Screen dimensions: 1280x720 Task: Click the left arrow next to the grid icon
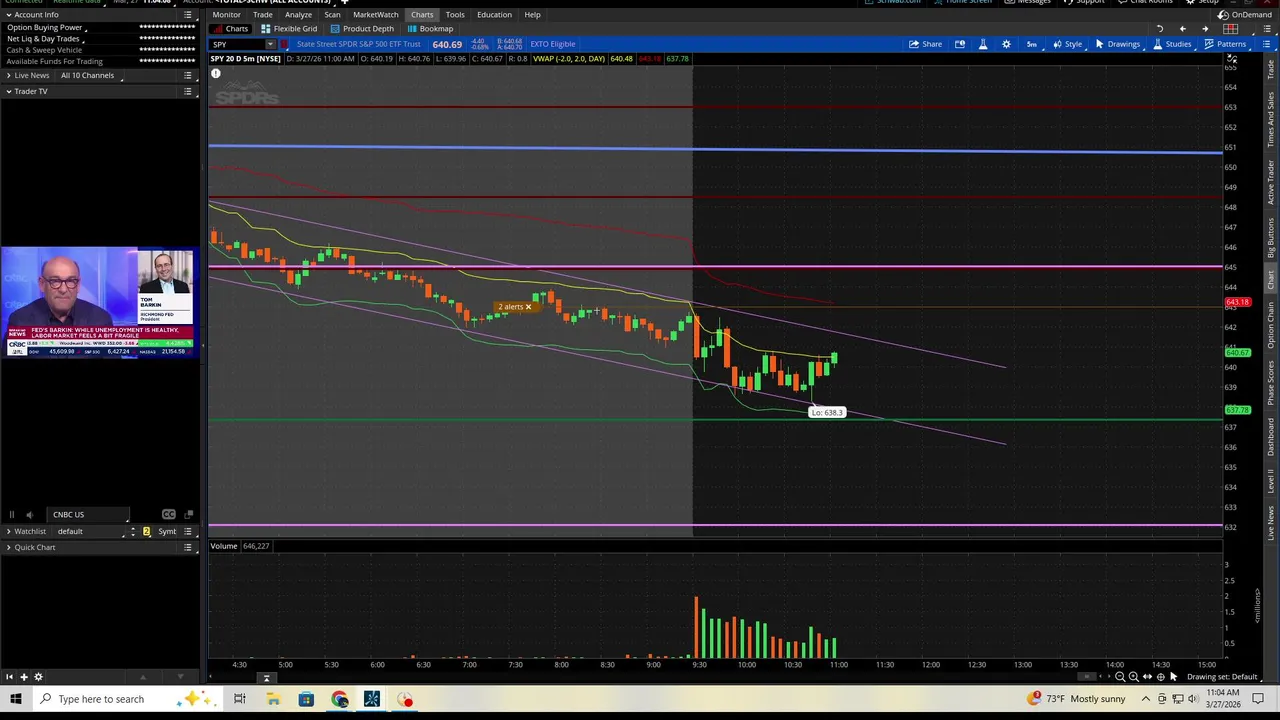[1182, 29]
